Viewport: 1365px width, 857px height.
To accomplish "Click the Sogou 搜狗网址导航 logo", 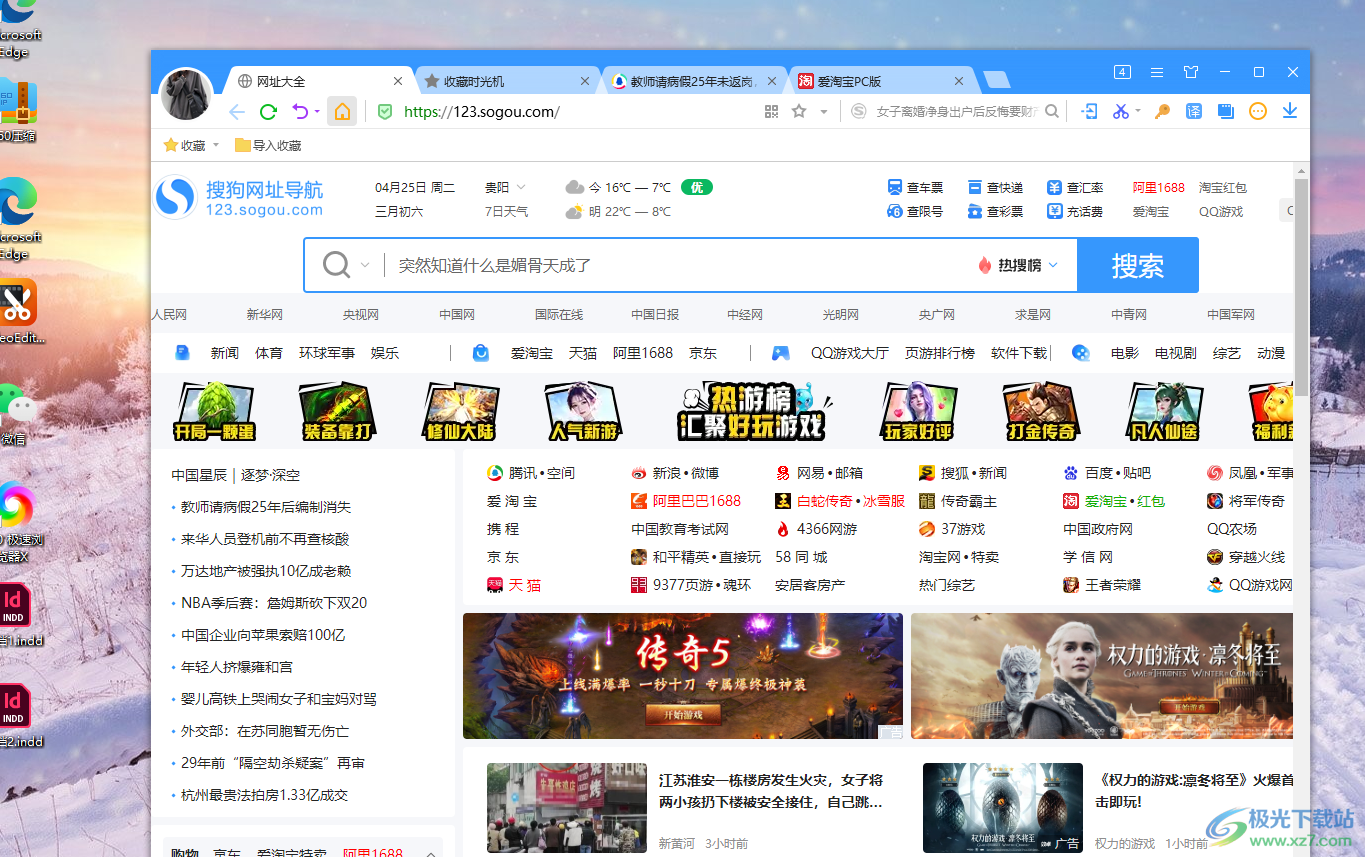I will (x=239, y=197).
